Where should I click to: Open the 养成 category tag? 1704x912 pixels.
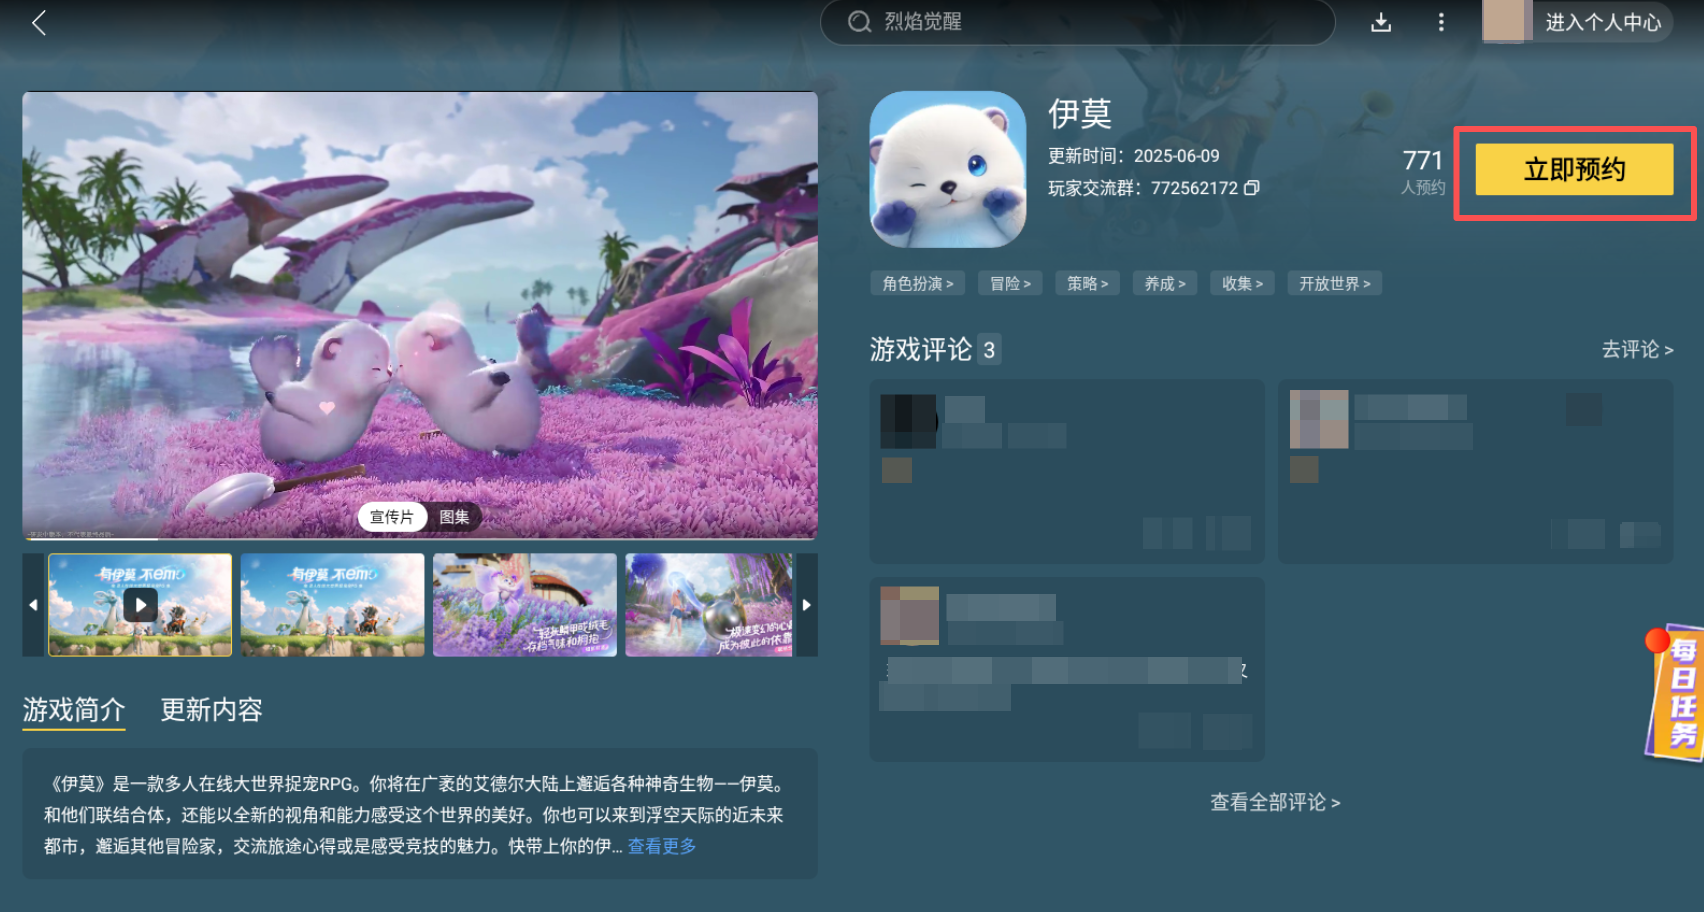(1164, 283)
